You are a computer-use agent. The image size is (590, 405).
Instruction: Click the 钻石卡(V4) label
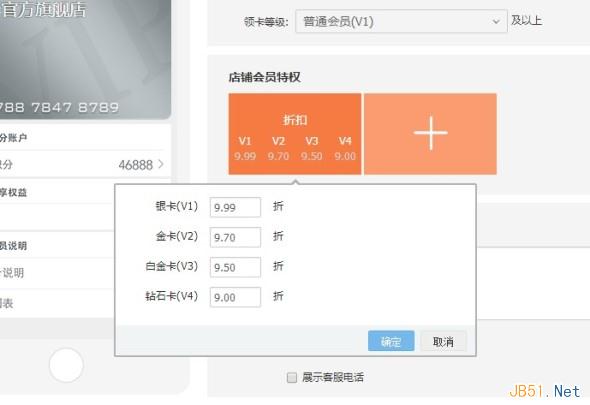point(172,296)
